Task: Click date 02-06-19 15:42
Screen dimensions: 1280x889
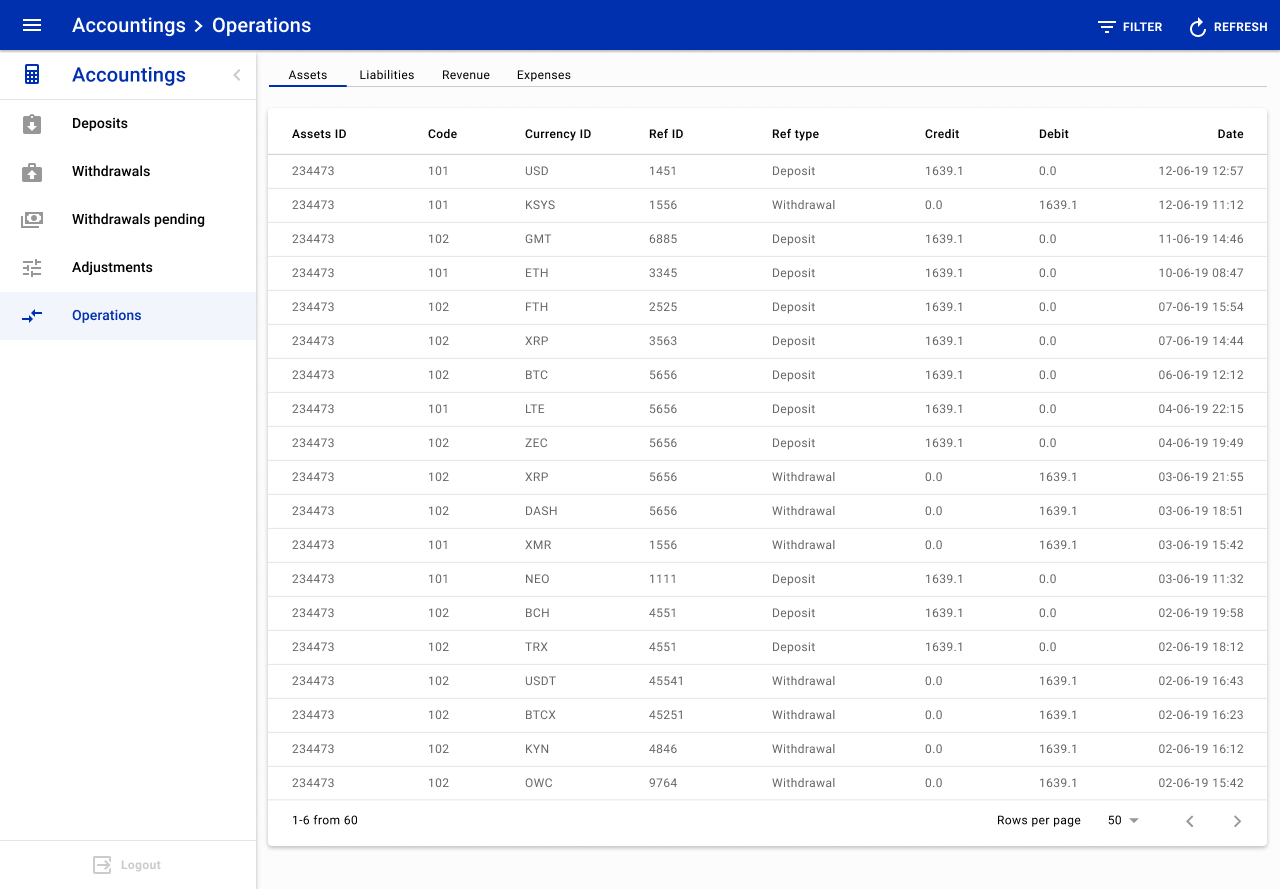Action: tap(1201, 783)
